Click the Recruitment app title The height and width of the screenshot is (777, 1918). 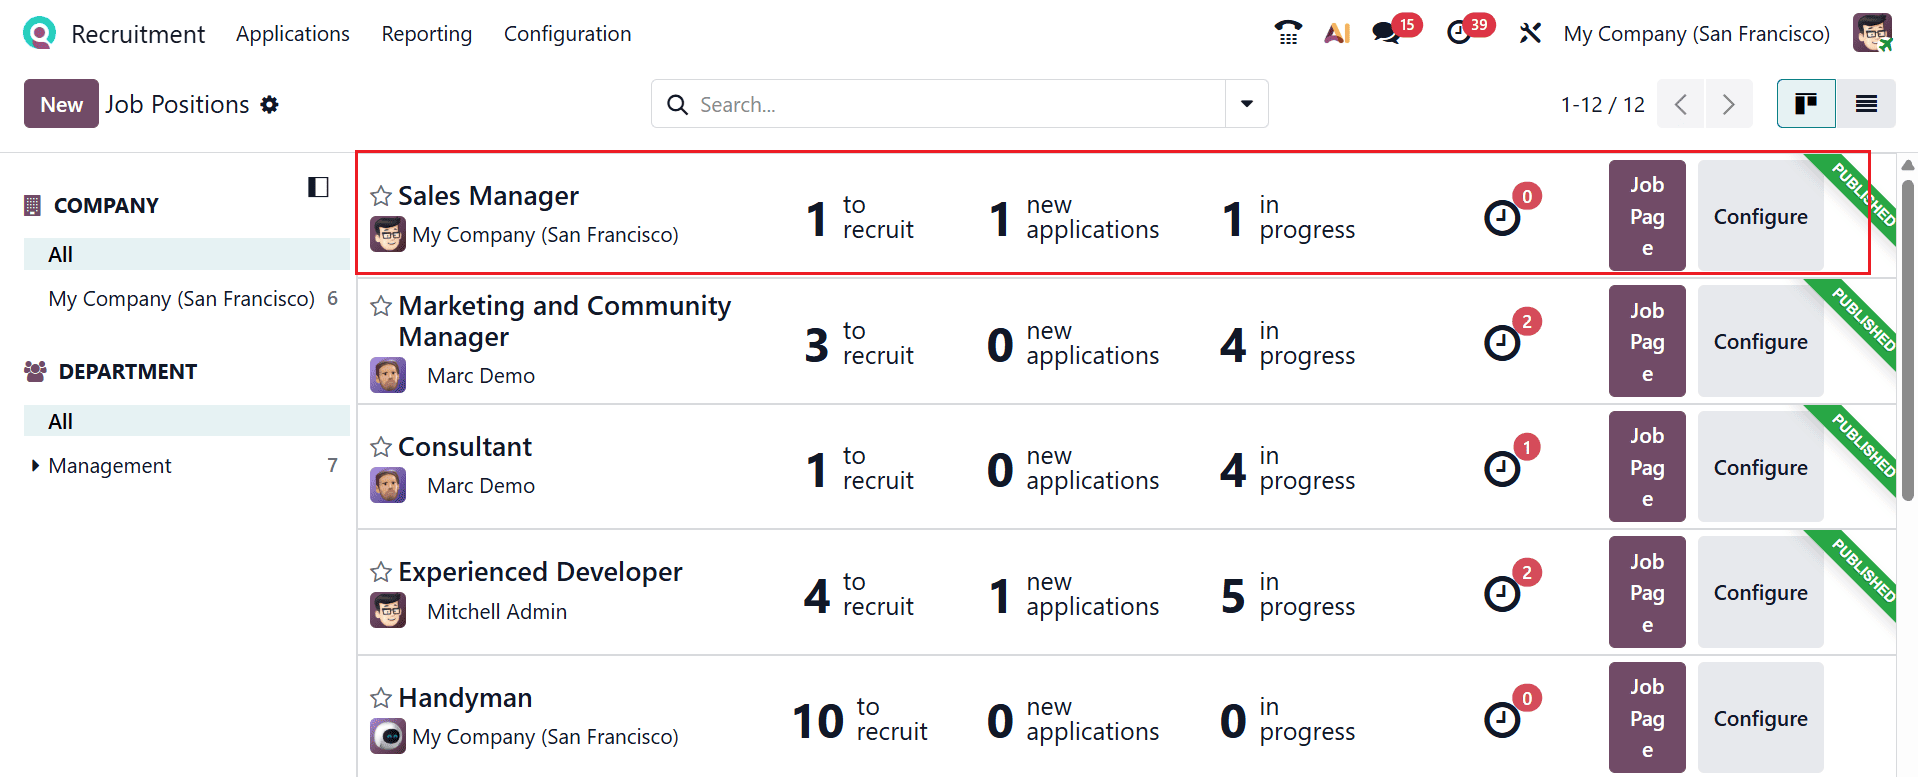138,34
